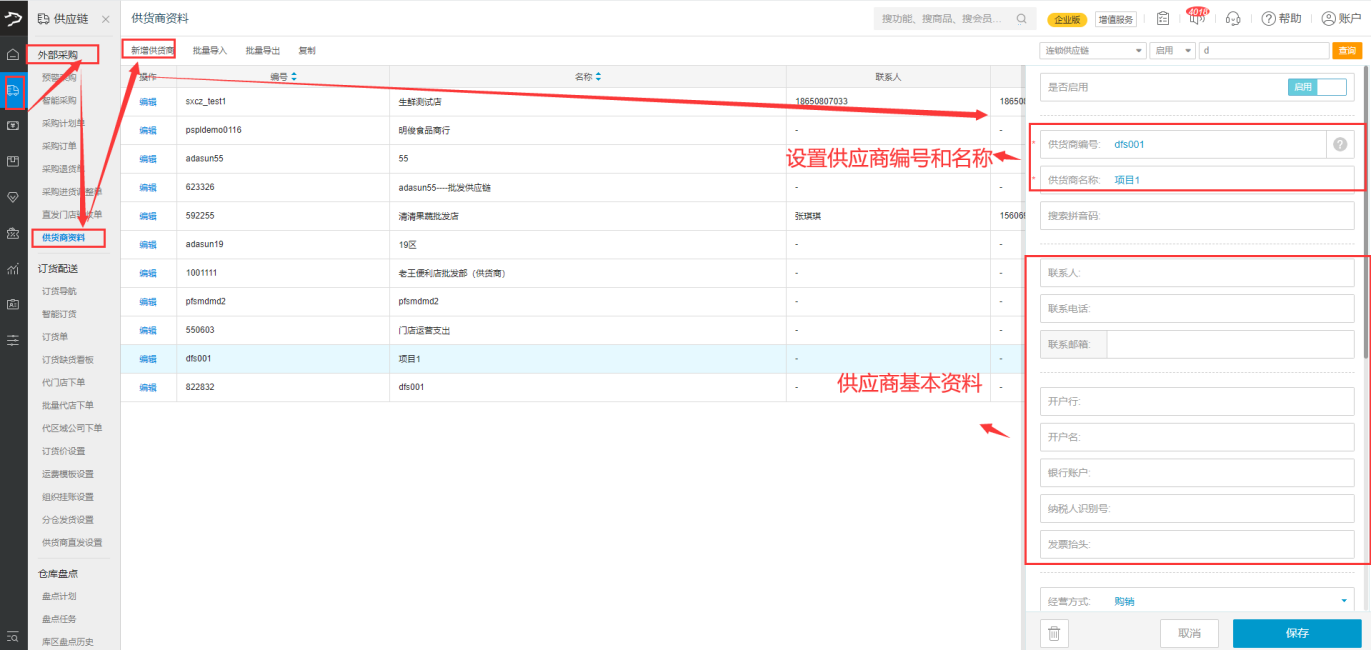Click the 企业版 badge
Screen dimensions: 1371x650
click(1067, 19)
